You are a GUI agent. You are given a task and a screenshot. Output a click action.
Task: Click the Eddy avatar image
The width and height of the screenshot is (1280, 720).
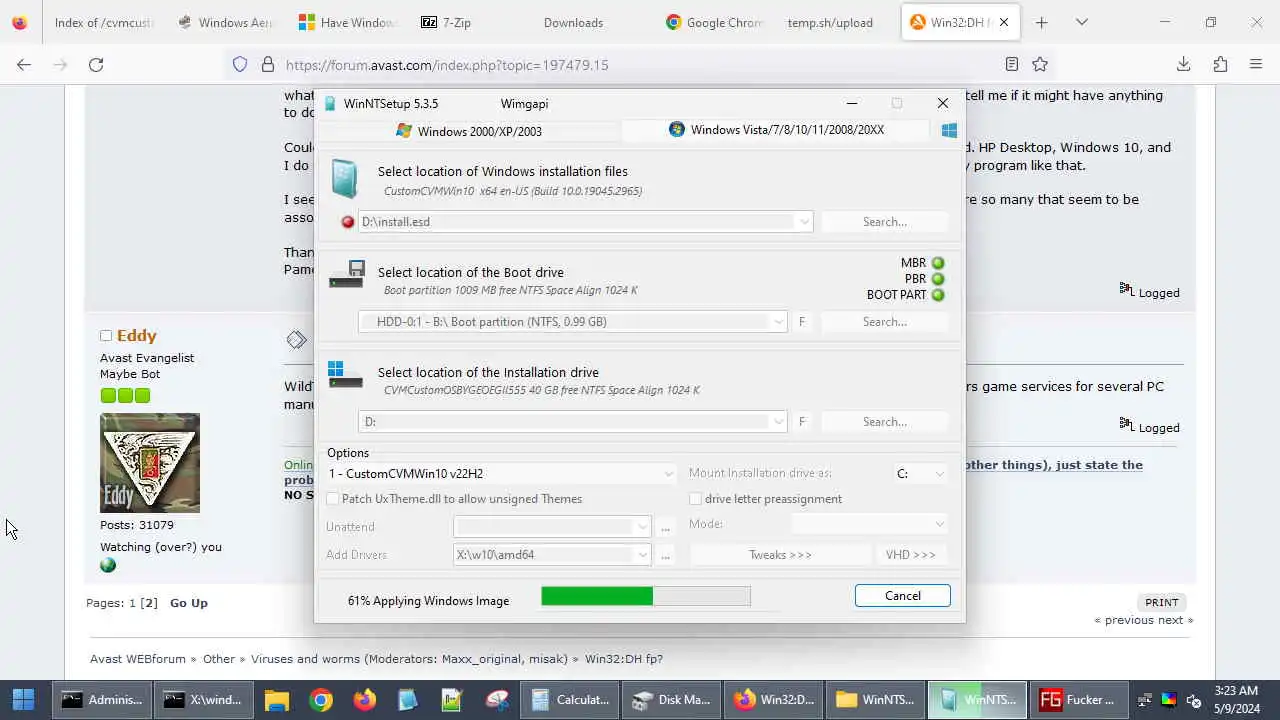150,463
